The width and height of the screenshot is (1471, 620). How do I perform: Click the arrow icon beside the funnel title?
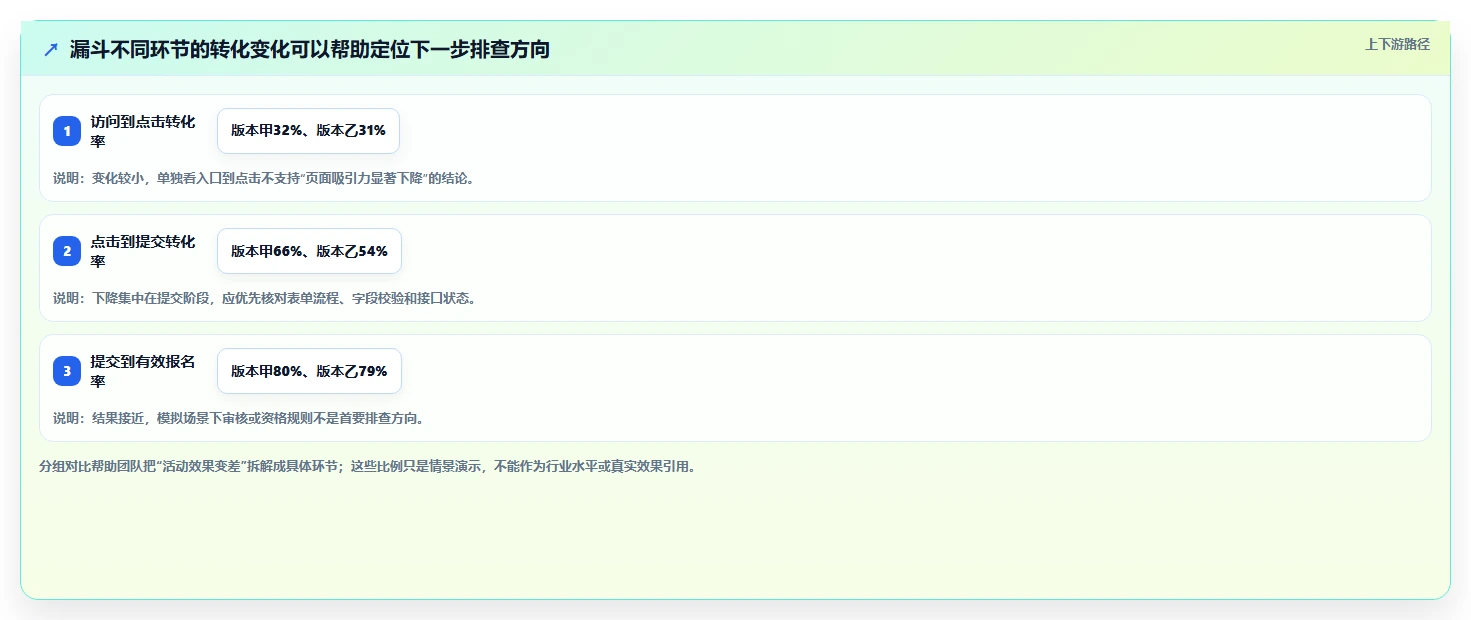click(50, 49)
